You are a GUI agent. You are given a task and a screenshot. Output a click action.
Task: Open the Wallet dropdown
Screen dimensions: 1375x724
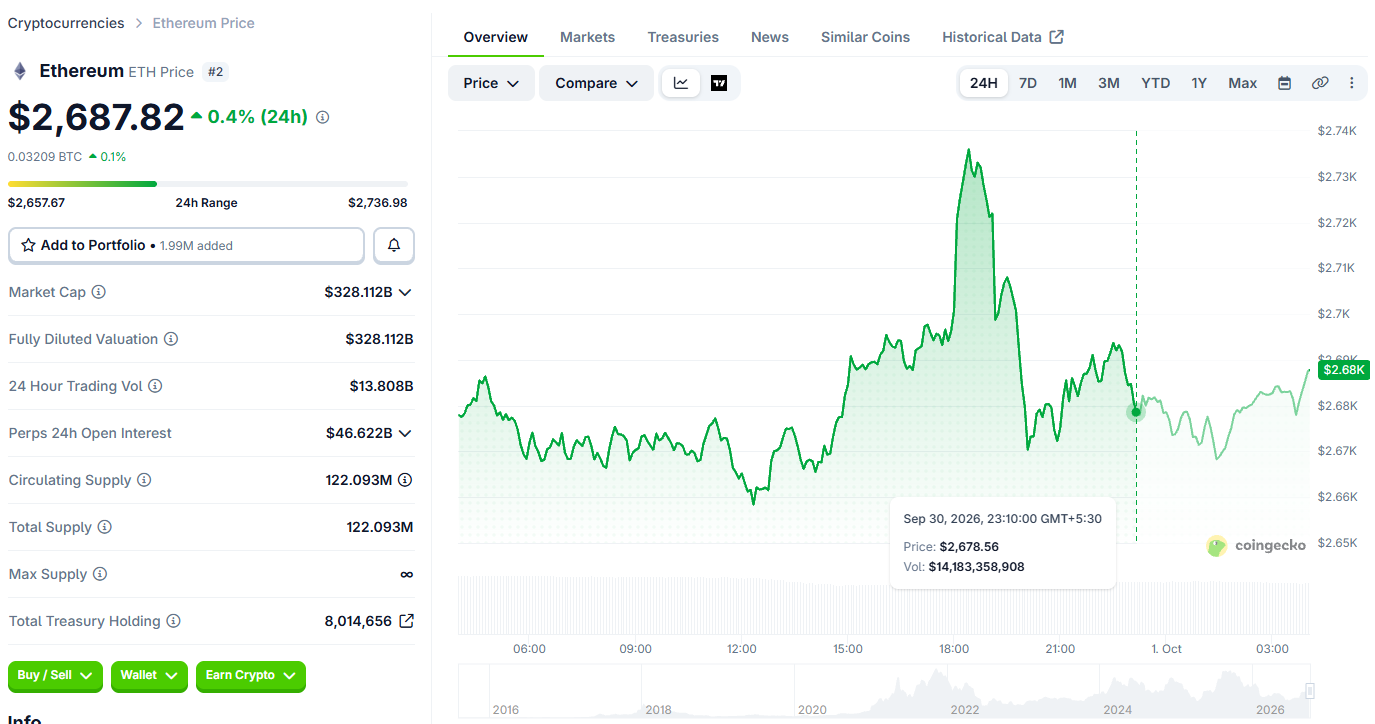click(149, 676)
